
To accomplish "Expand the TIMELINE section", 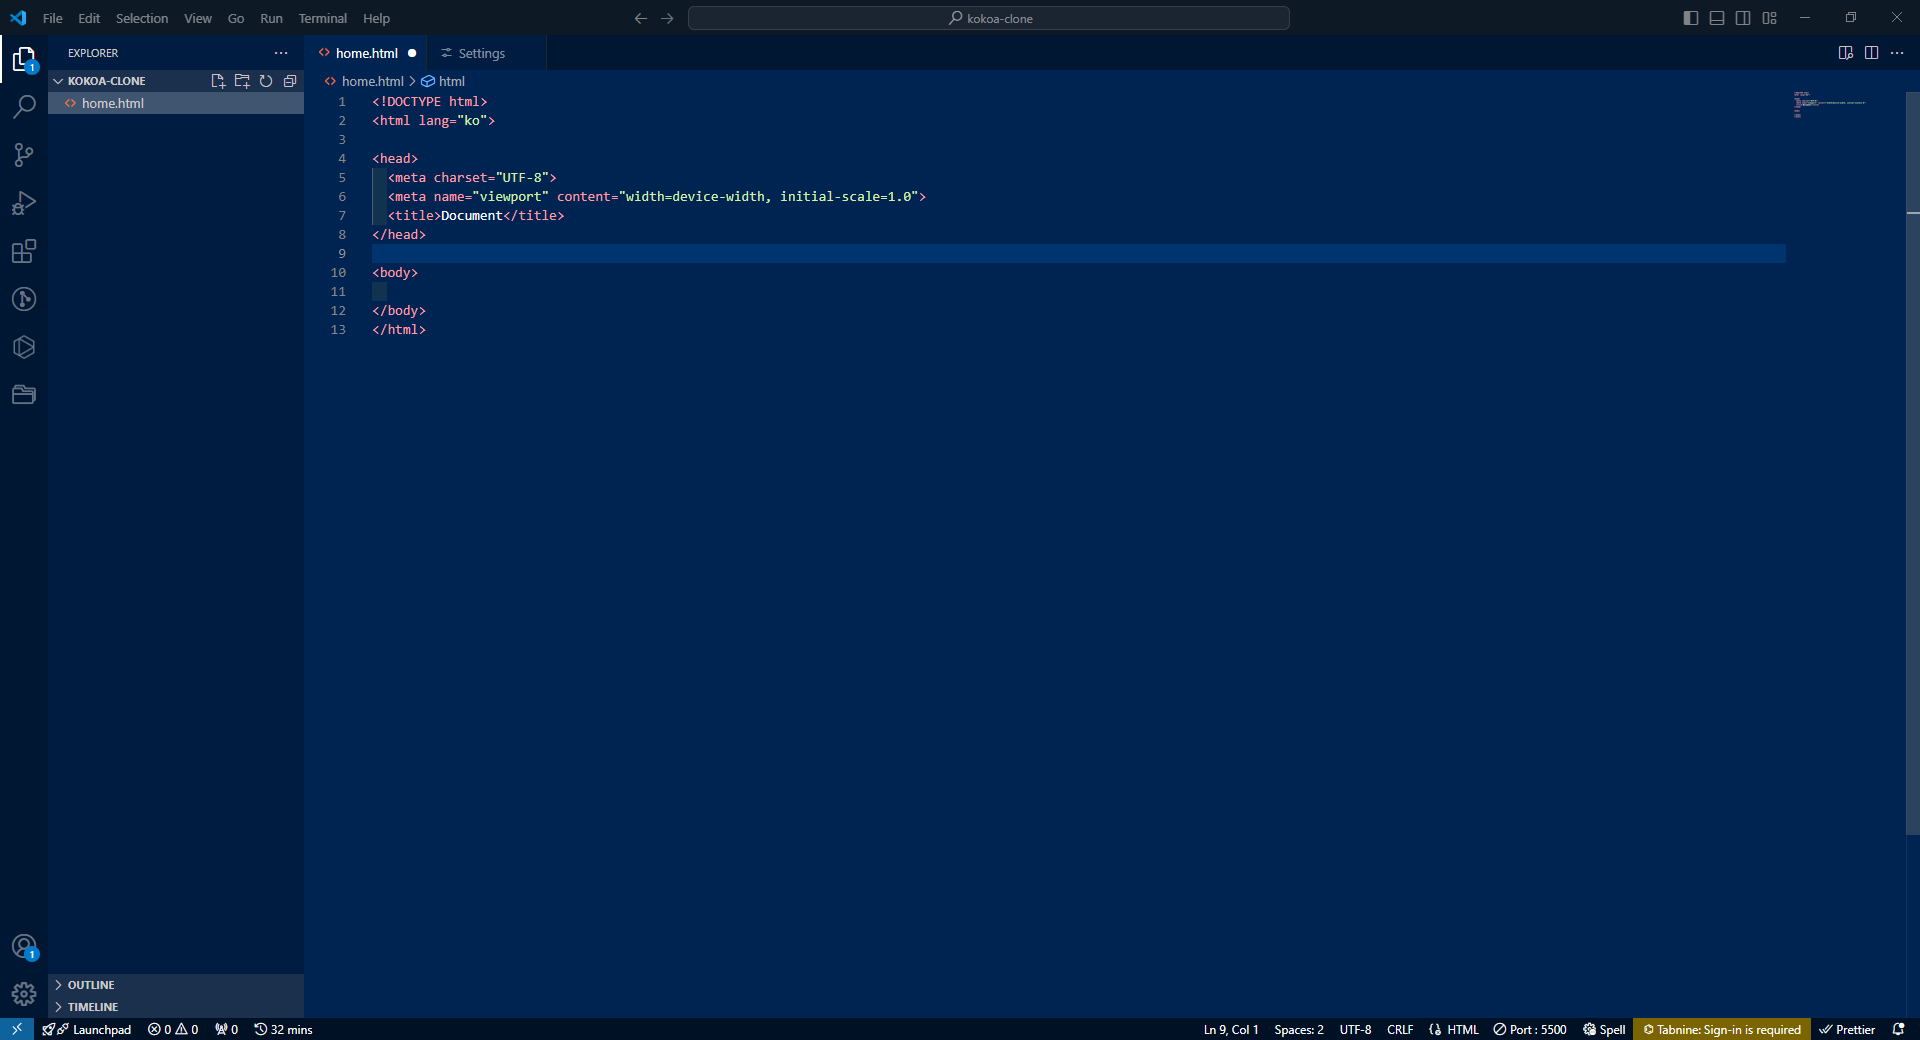I will [x=176, y=1007].
